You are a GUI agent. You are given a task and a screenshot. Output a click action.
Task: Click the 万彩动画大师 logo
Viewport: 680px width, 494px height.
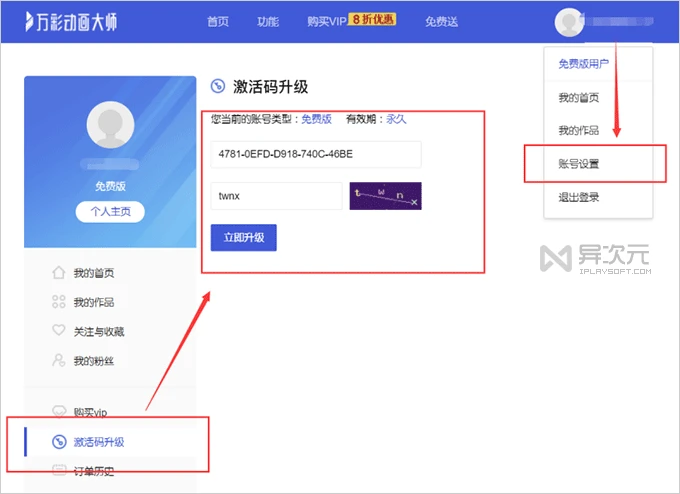tap(72, 21)
